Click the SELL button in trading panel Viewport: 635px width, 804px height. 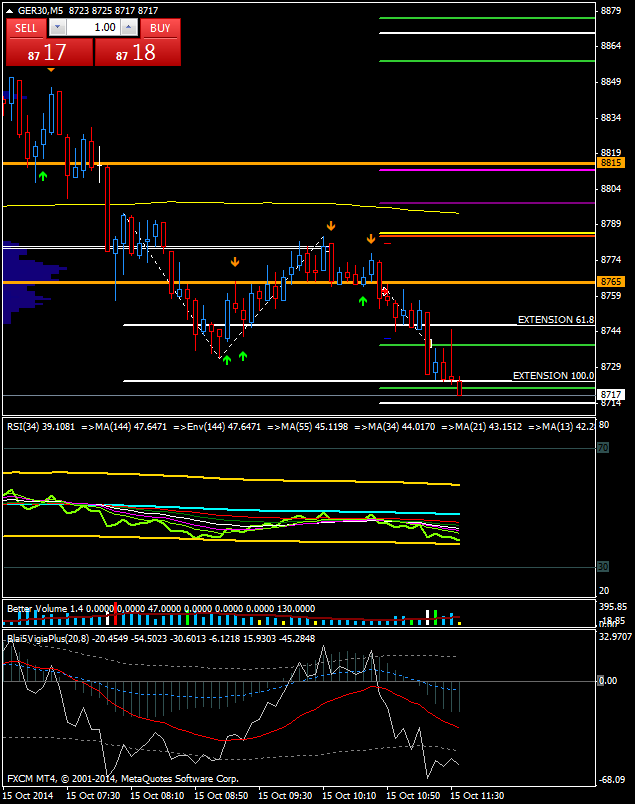(x=26, y=28)
